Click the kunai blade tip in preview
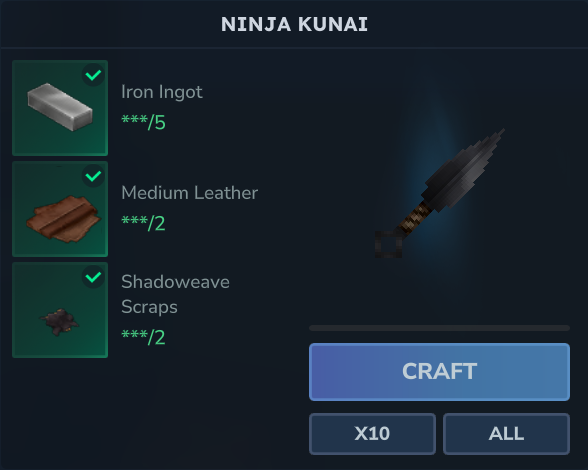Viewport: 588px width, 470px height. pos(500,134)
